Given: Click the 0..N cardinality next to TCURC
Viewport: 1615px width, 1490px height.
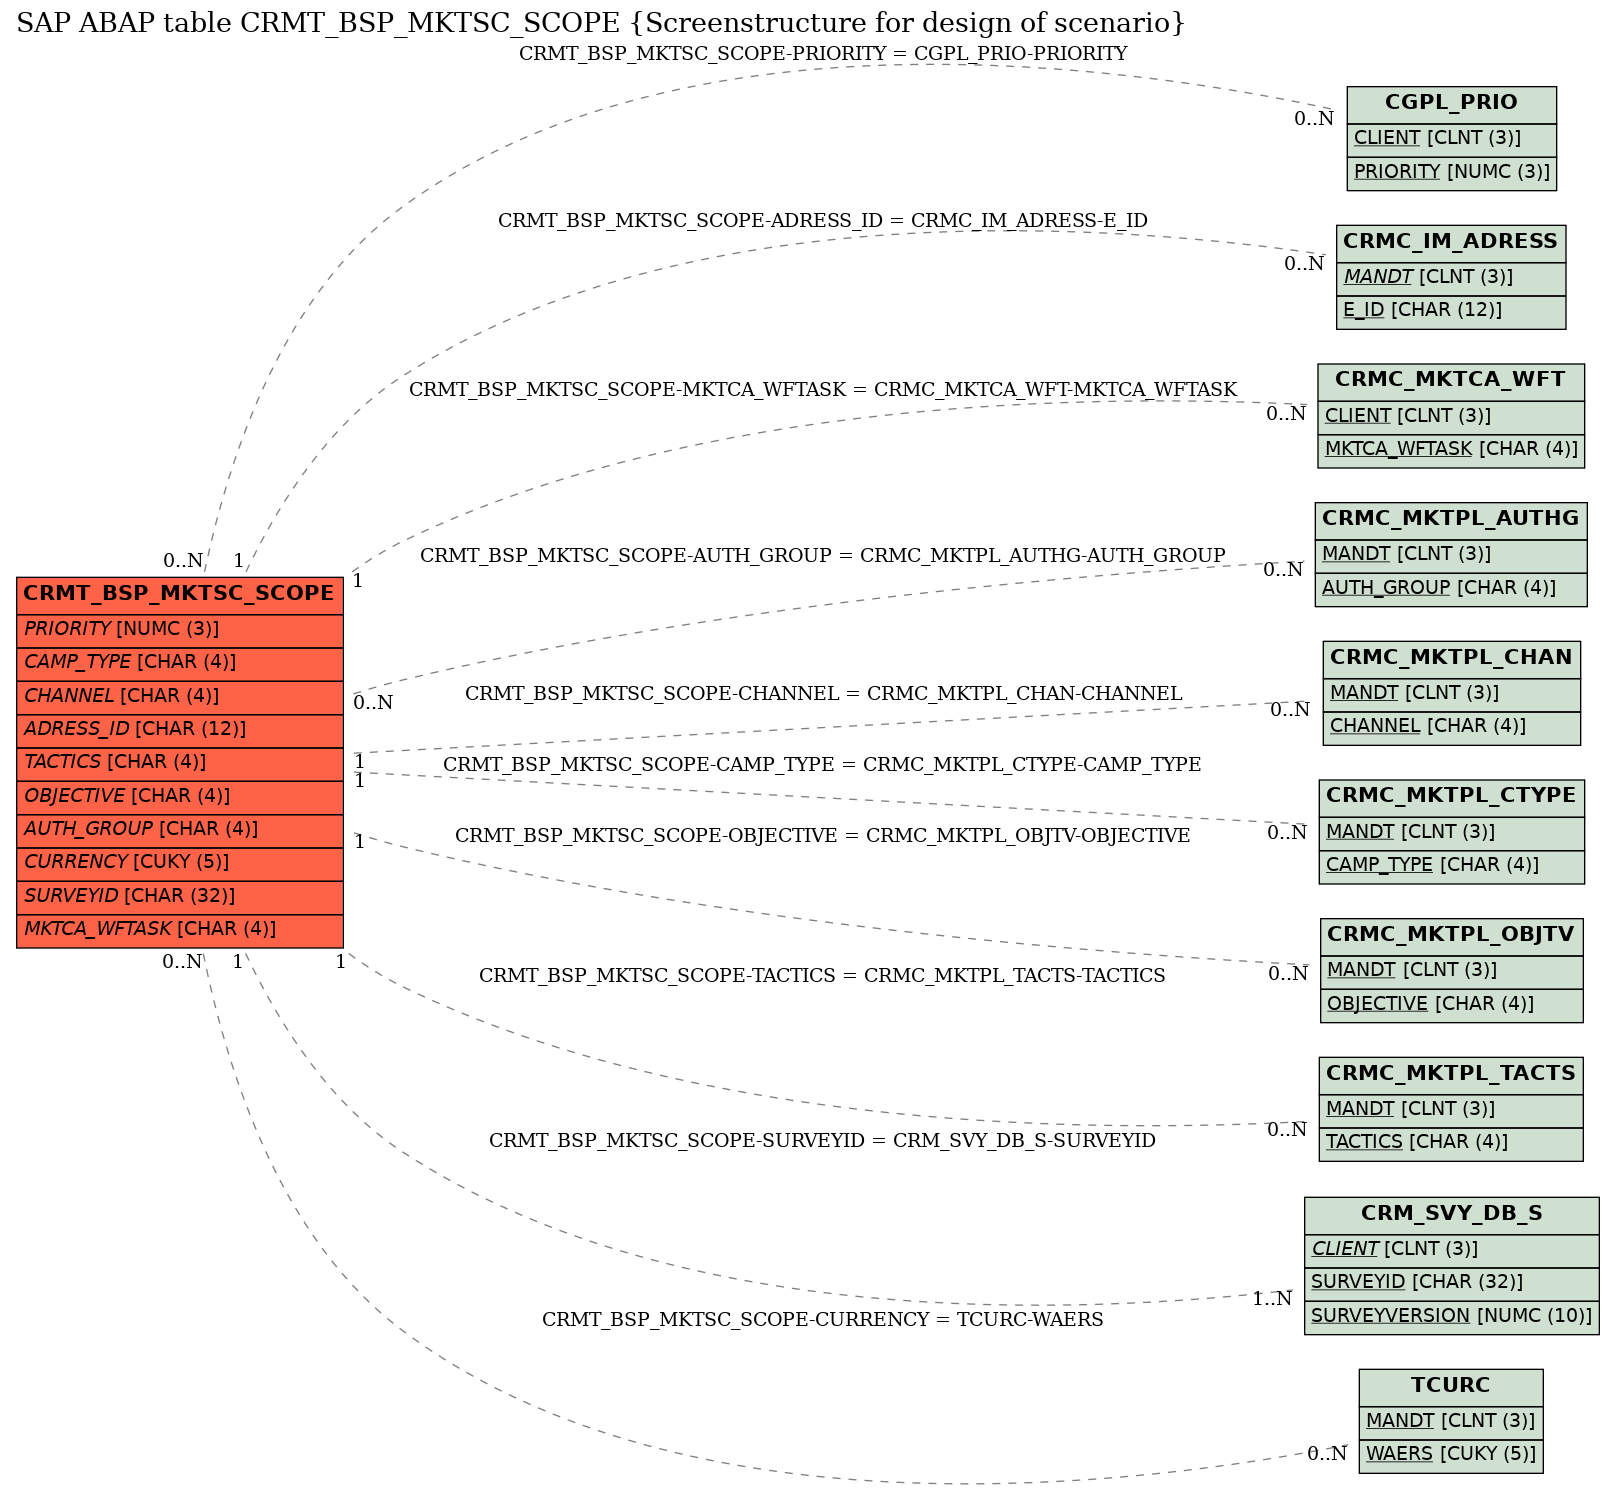Looking at the screenshot, I should click(1327, 1454).
